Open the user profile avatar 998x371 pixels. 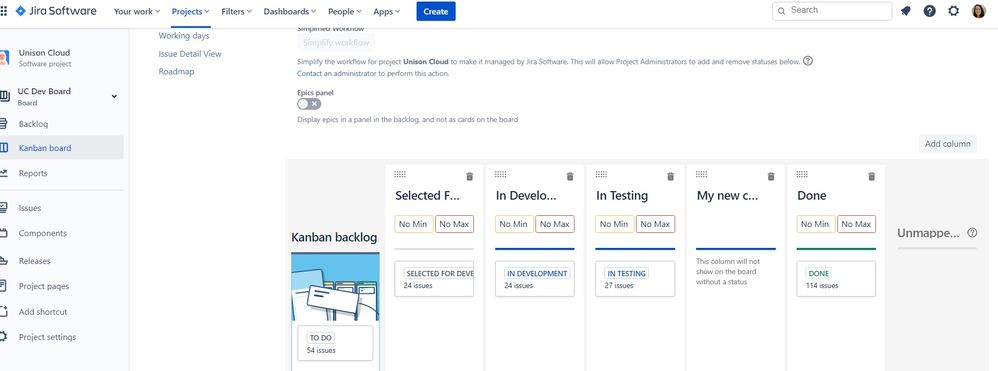pos(978,11)
